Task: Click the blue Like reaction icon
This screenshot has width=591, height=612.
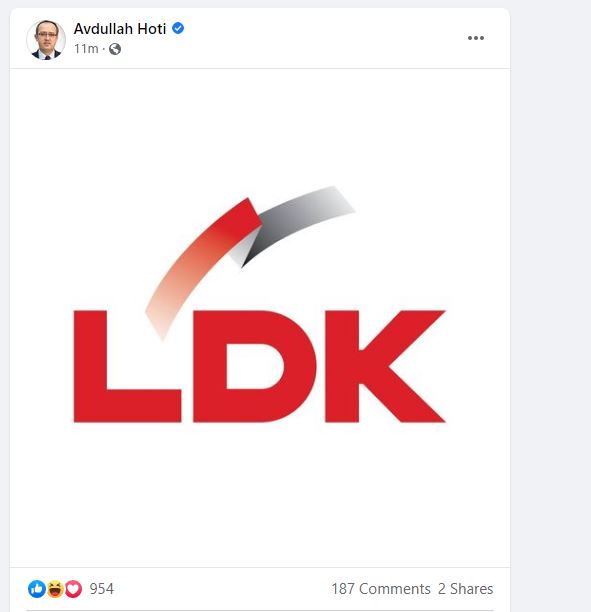Action: (x=37, y=589)
